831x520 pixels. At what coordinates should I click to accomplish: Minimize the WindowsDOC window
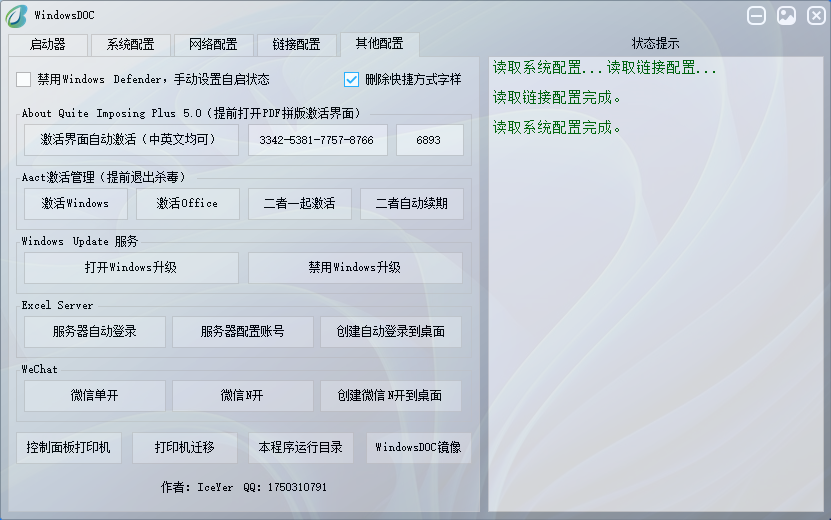coord(756,15)
